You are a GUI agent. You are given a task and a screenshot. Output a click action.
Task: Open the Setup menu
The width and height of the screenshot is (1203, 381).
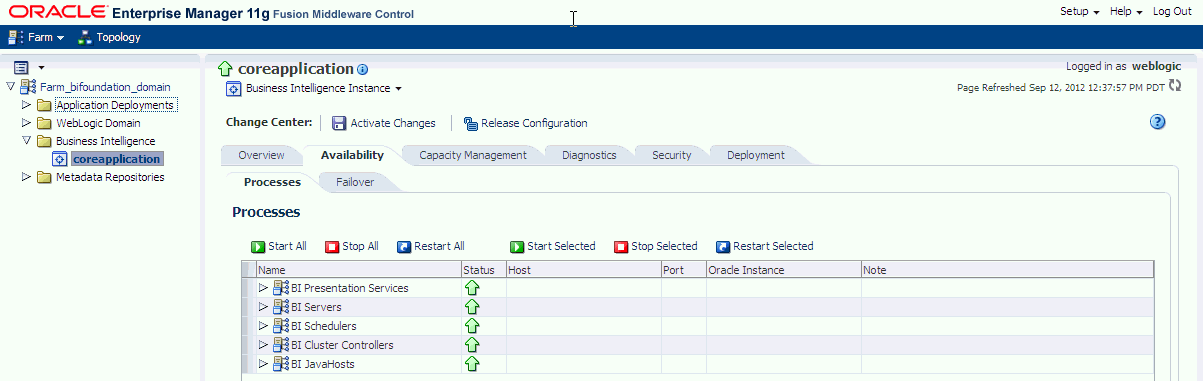point(1079,11)
